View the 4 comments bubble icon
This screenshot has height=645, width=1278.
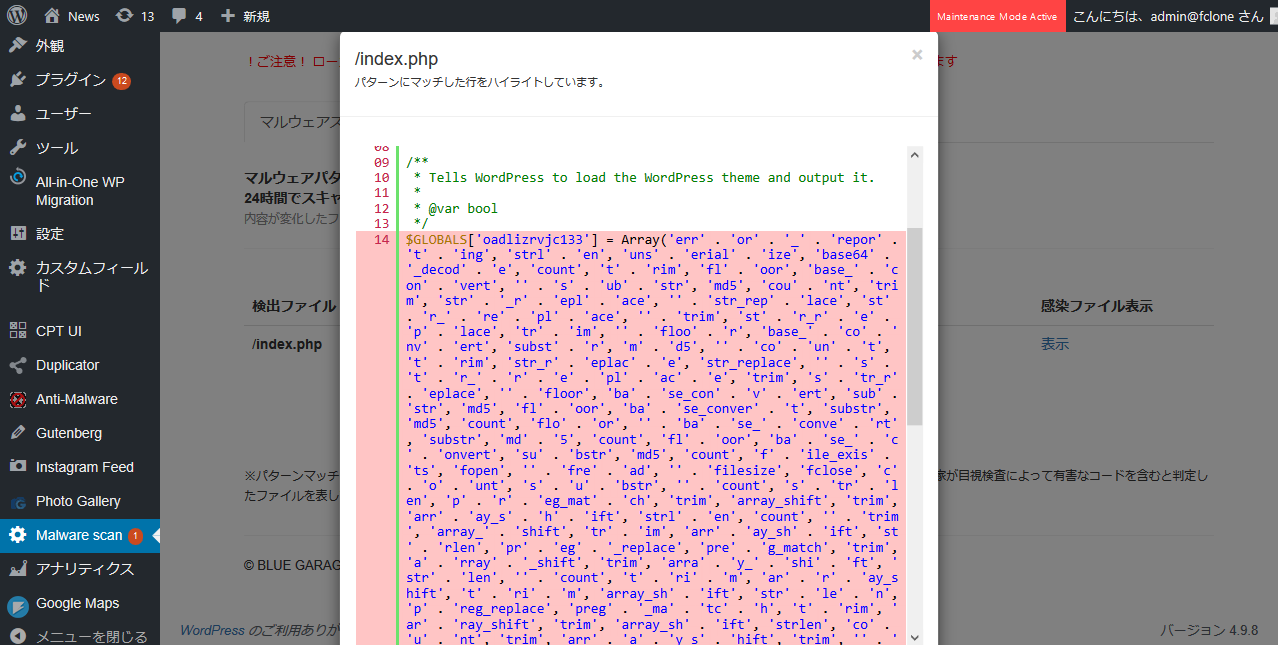(x=178, y=16)
